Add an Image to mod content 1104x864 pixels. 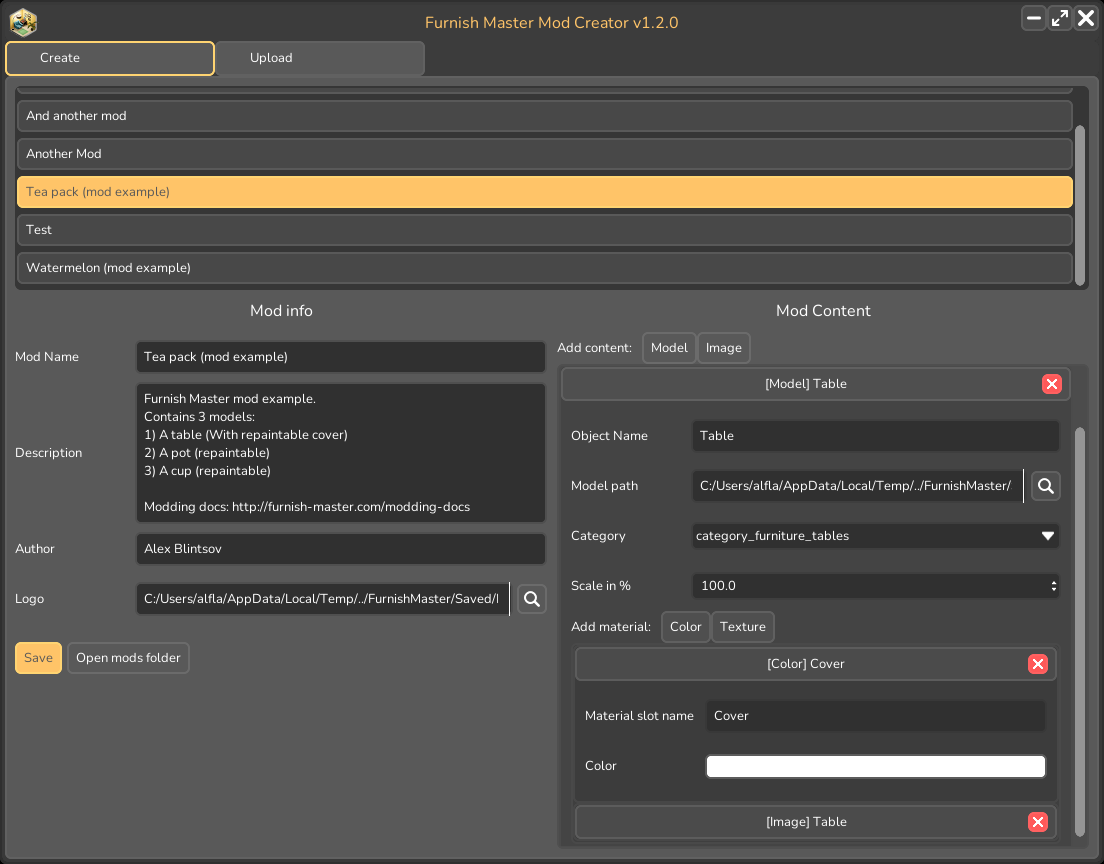click(x=724, y=348)
